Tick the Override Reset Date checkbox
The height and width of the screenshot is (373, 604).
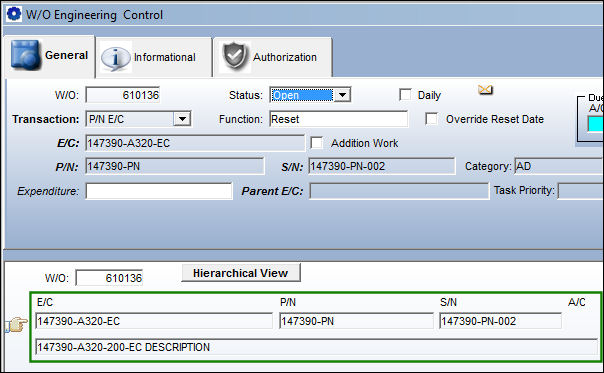431,119
